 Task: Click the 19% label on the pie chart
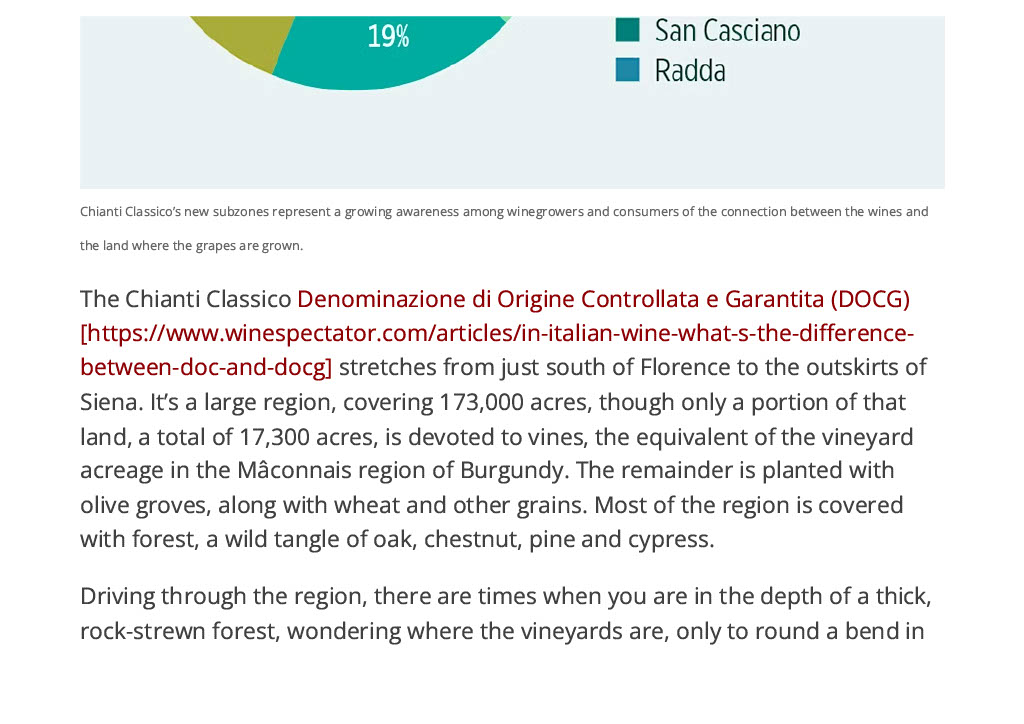tap(388, 37)
